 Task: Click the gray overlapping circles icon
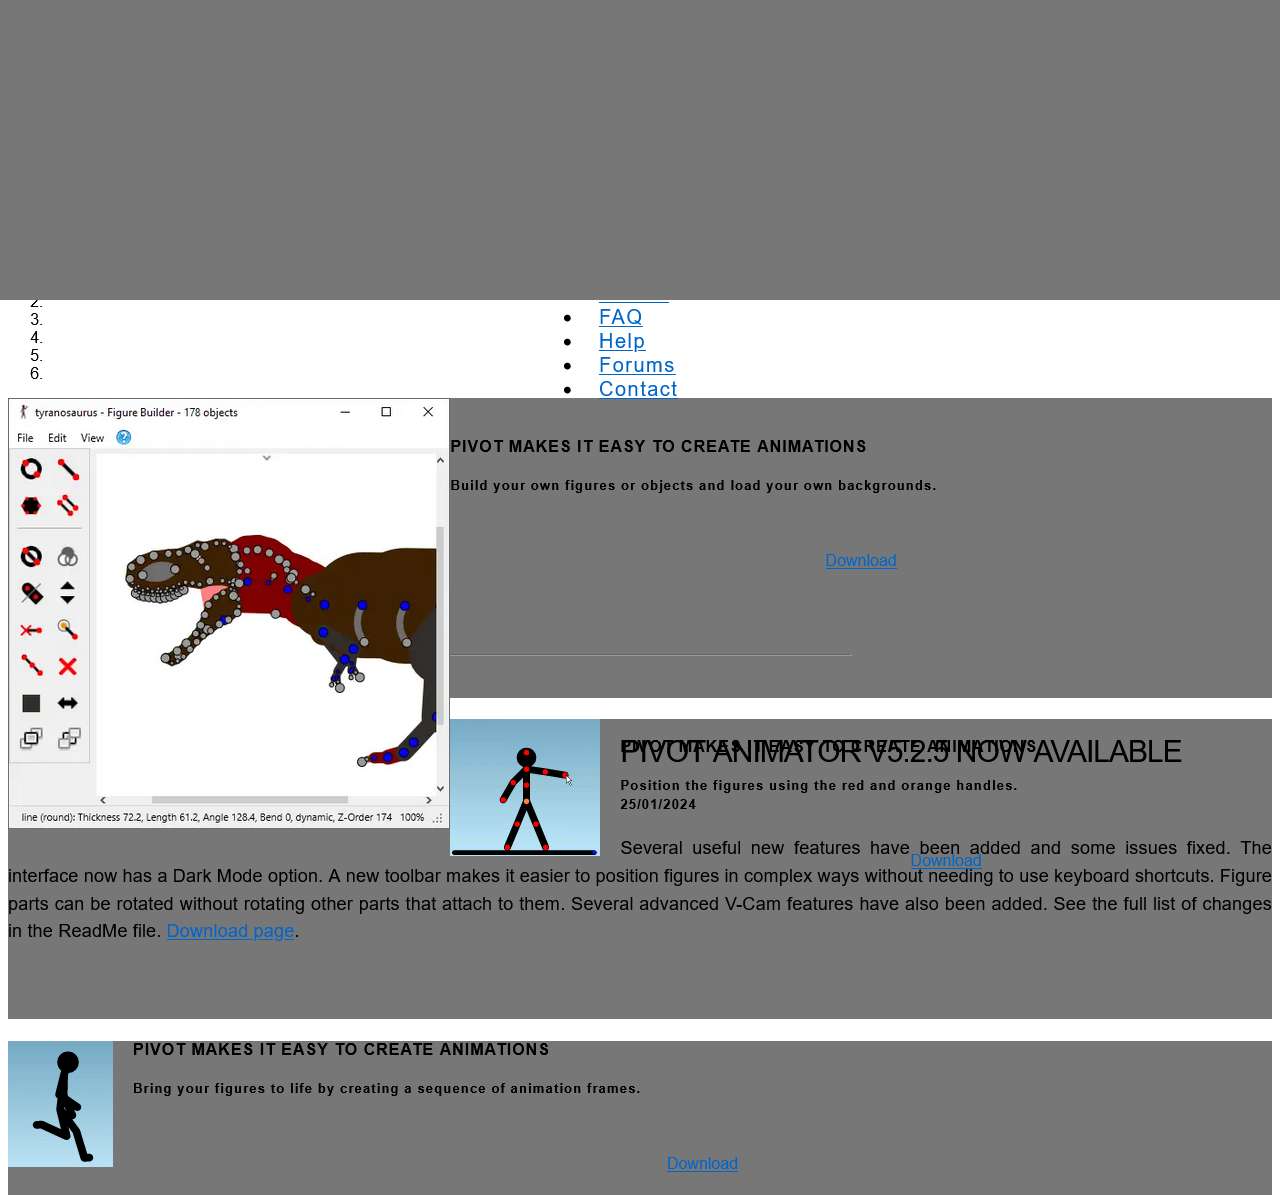coord(68,556)
